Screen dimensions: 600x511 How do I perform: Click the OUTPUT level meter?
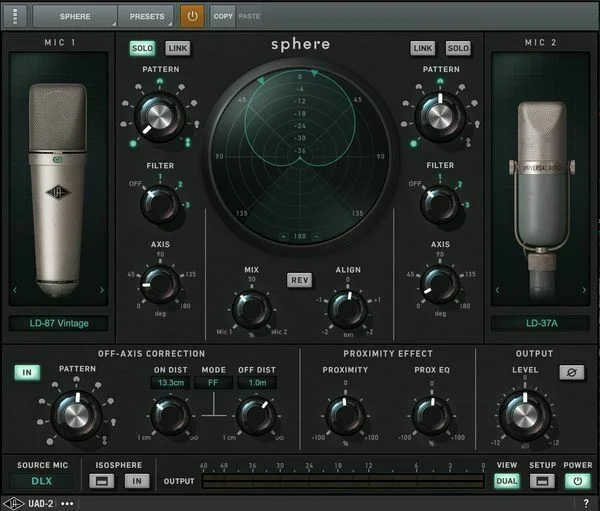pyautogui.click(x=342, y=481)
